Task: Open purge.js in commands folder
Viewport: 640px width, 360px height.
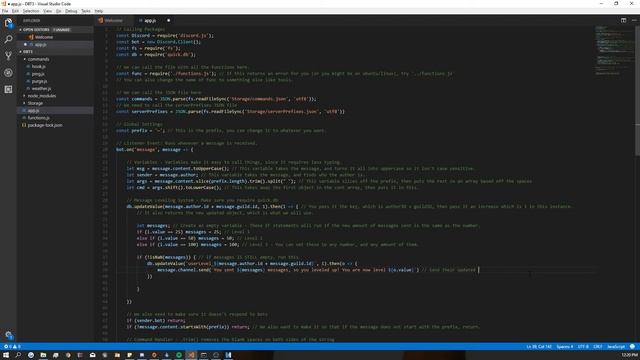Action: coord(39,81)
